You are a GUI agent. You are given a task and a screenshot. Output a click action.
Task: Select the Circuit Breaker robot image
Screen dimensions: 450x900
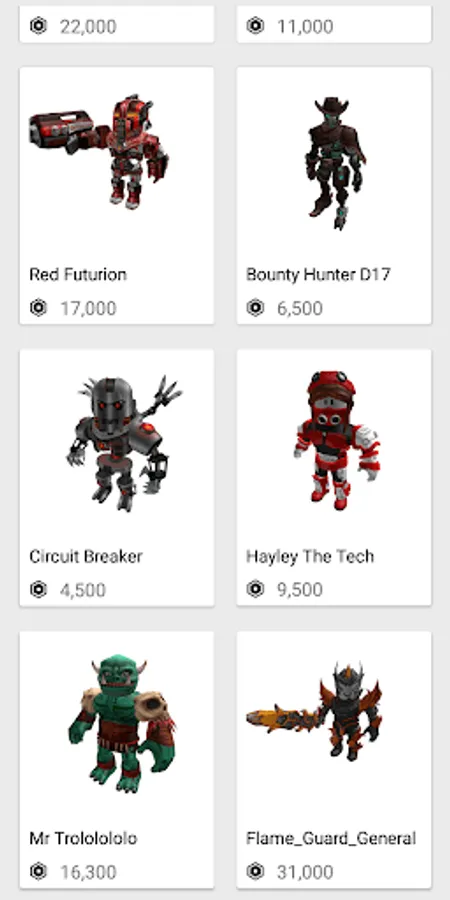124,443
